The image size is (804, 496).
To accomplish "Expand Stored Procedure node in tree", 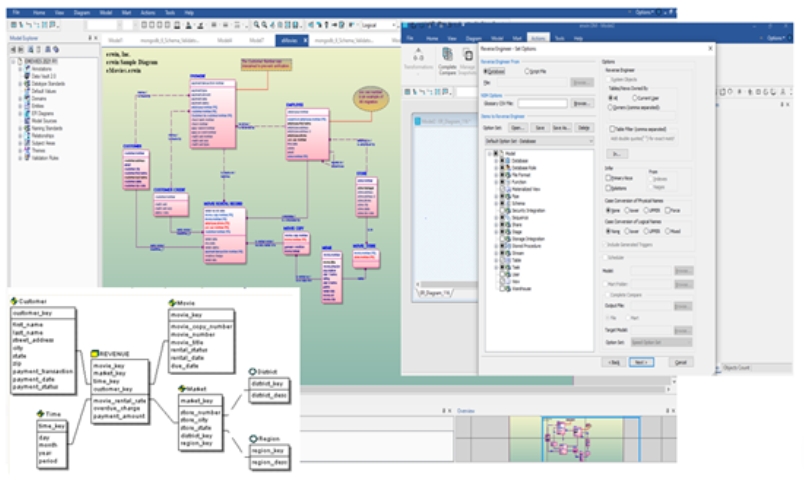I will click(x=496, y=246).
